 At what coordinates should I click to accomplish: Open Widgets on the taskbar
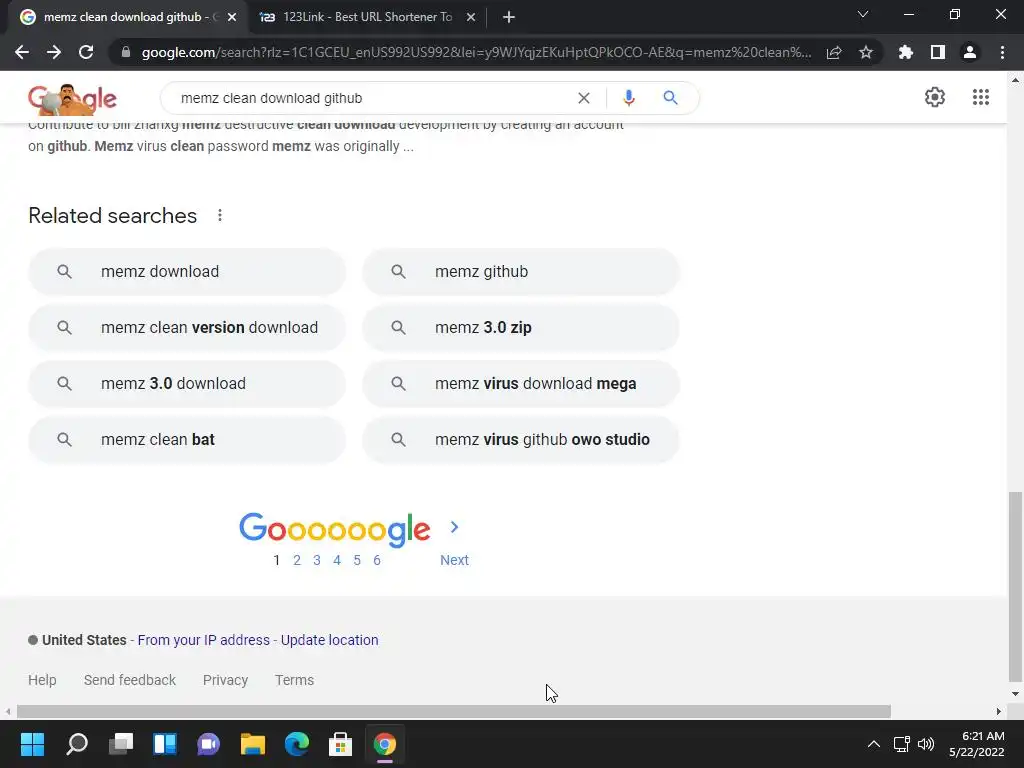[165, 744]
